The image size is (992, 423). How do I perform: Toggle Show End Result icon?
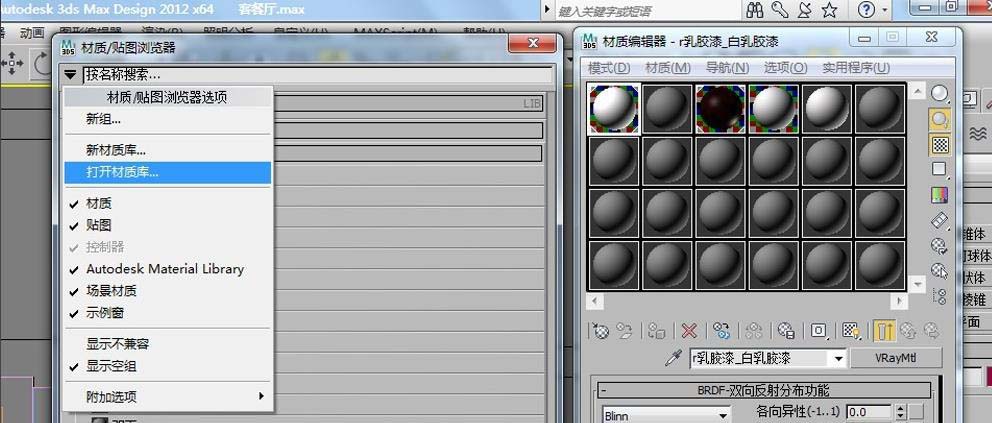point(884,330)
